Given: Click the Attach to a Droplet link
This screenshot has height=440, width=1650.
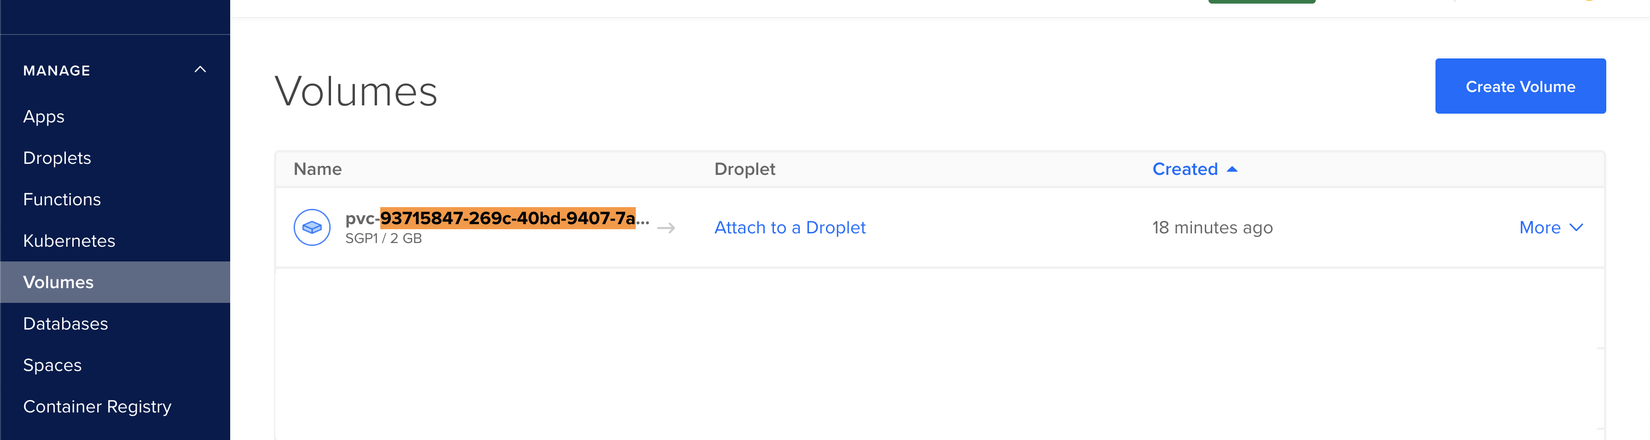Looking at the screenshot, I should [x=790, y=228].
